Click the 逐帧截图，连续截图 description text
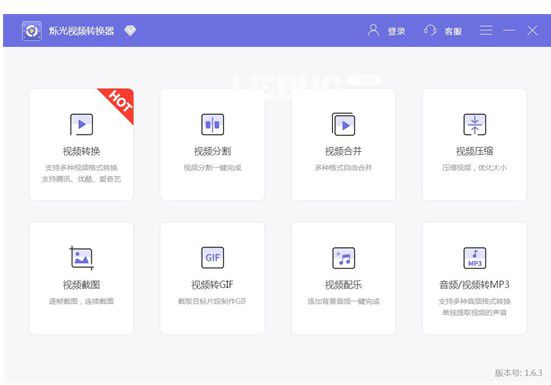The image size is (551, 385). tap(82, 301)
